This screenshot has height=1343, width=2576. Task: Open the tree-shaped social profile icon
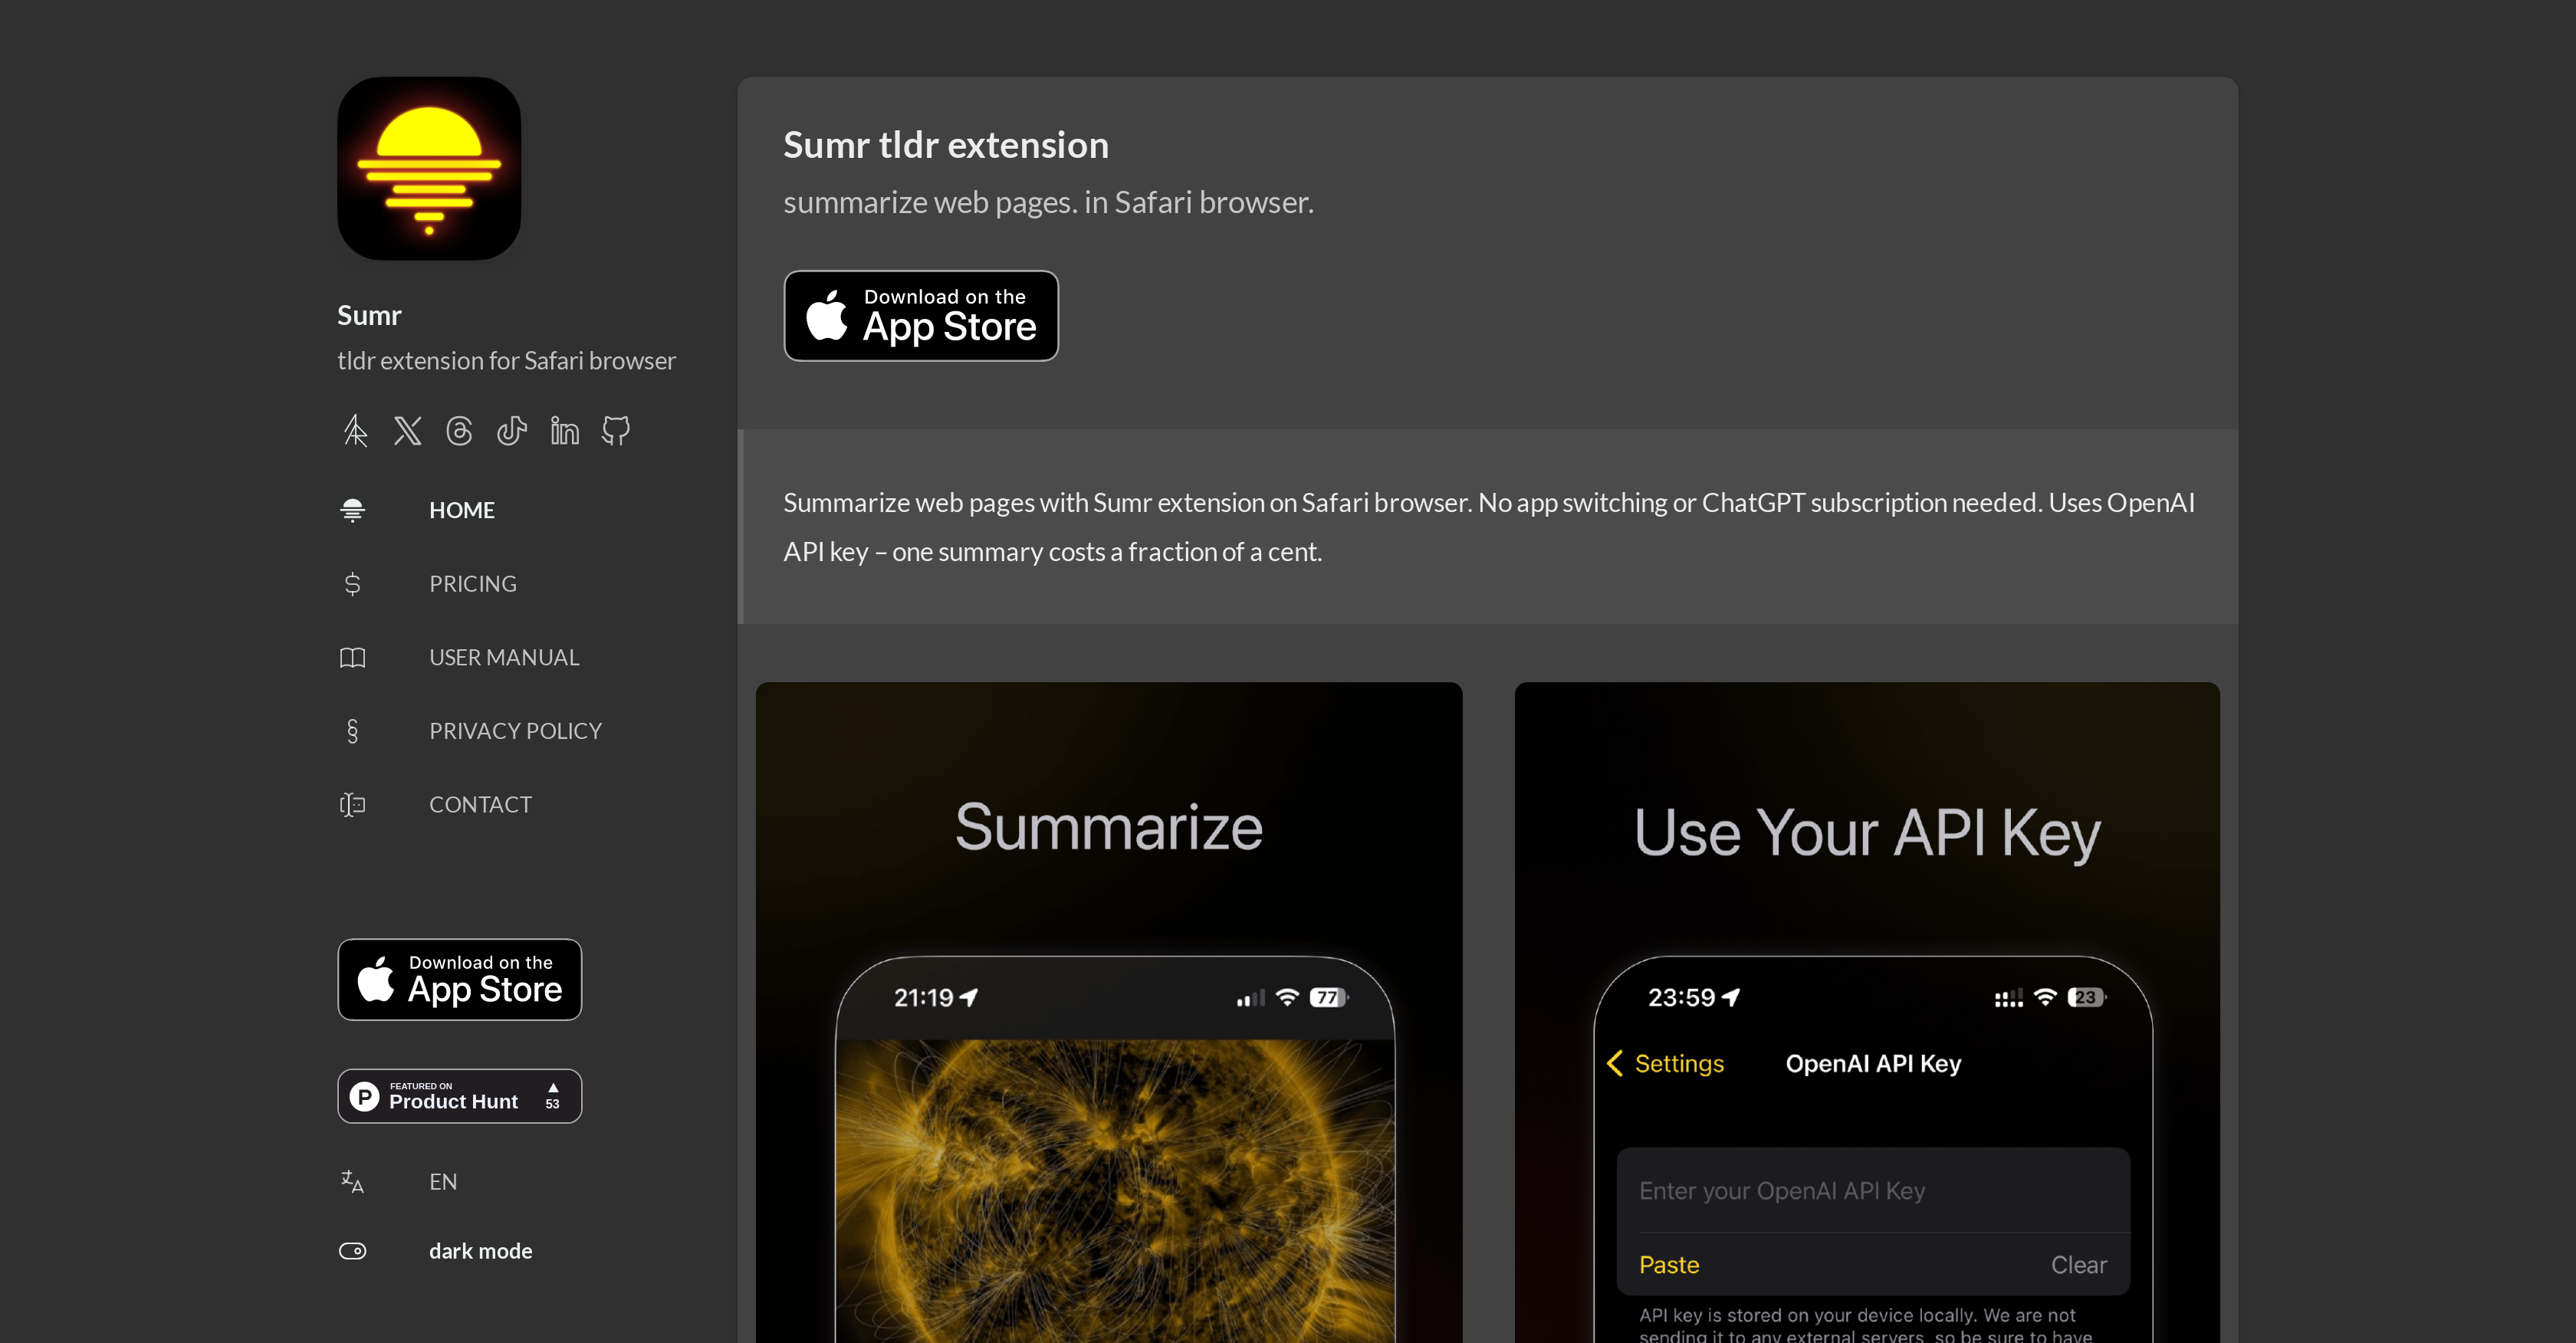[355, 431]
